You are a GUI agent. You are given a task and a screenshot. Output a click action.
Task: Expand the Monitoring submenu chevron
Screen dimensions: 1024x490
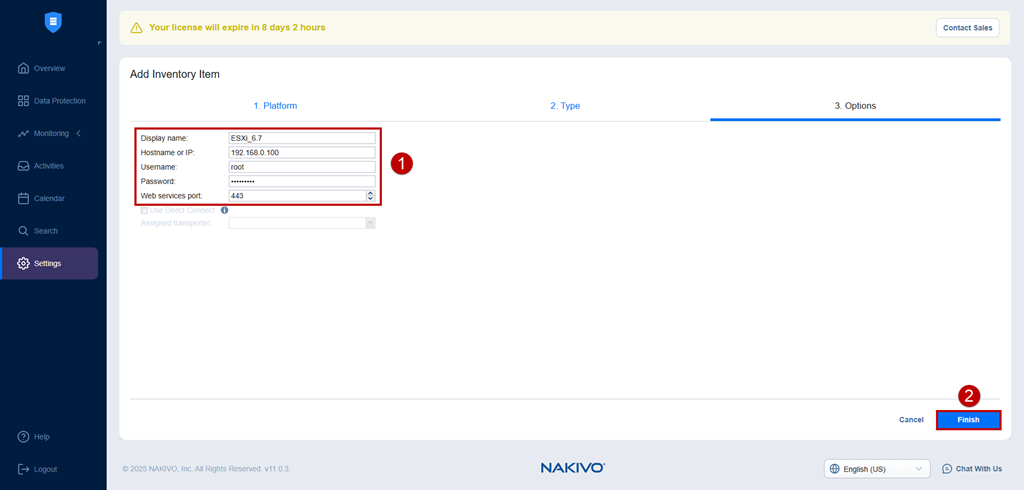point(78,133)
